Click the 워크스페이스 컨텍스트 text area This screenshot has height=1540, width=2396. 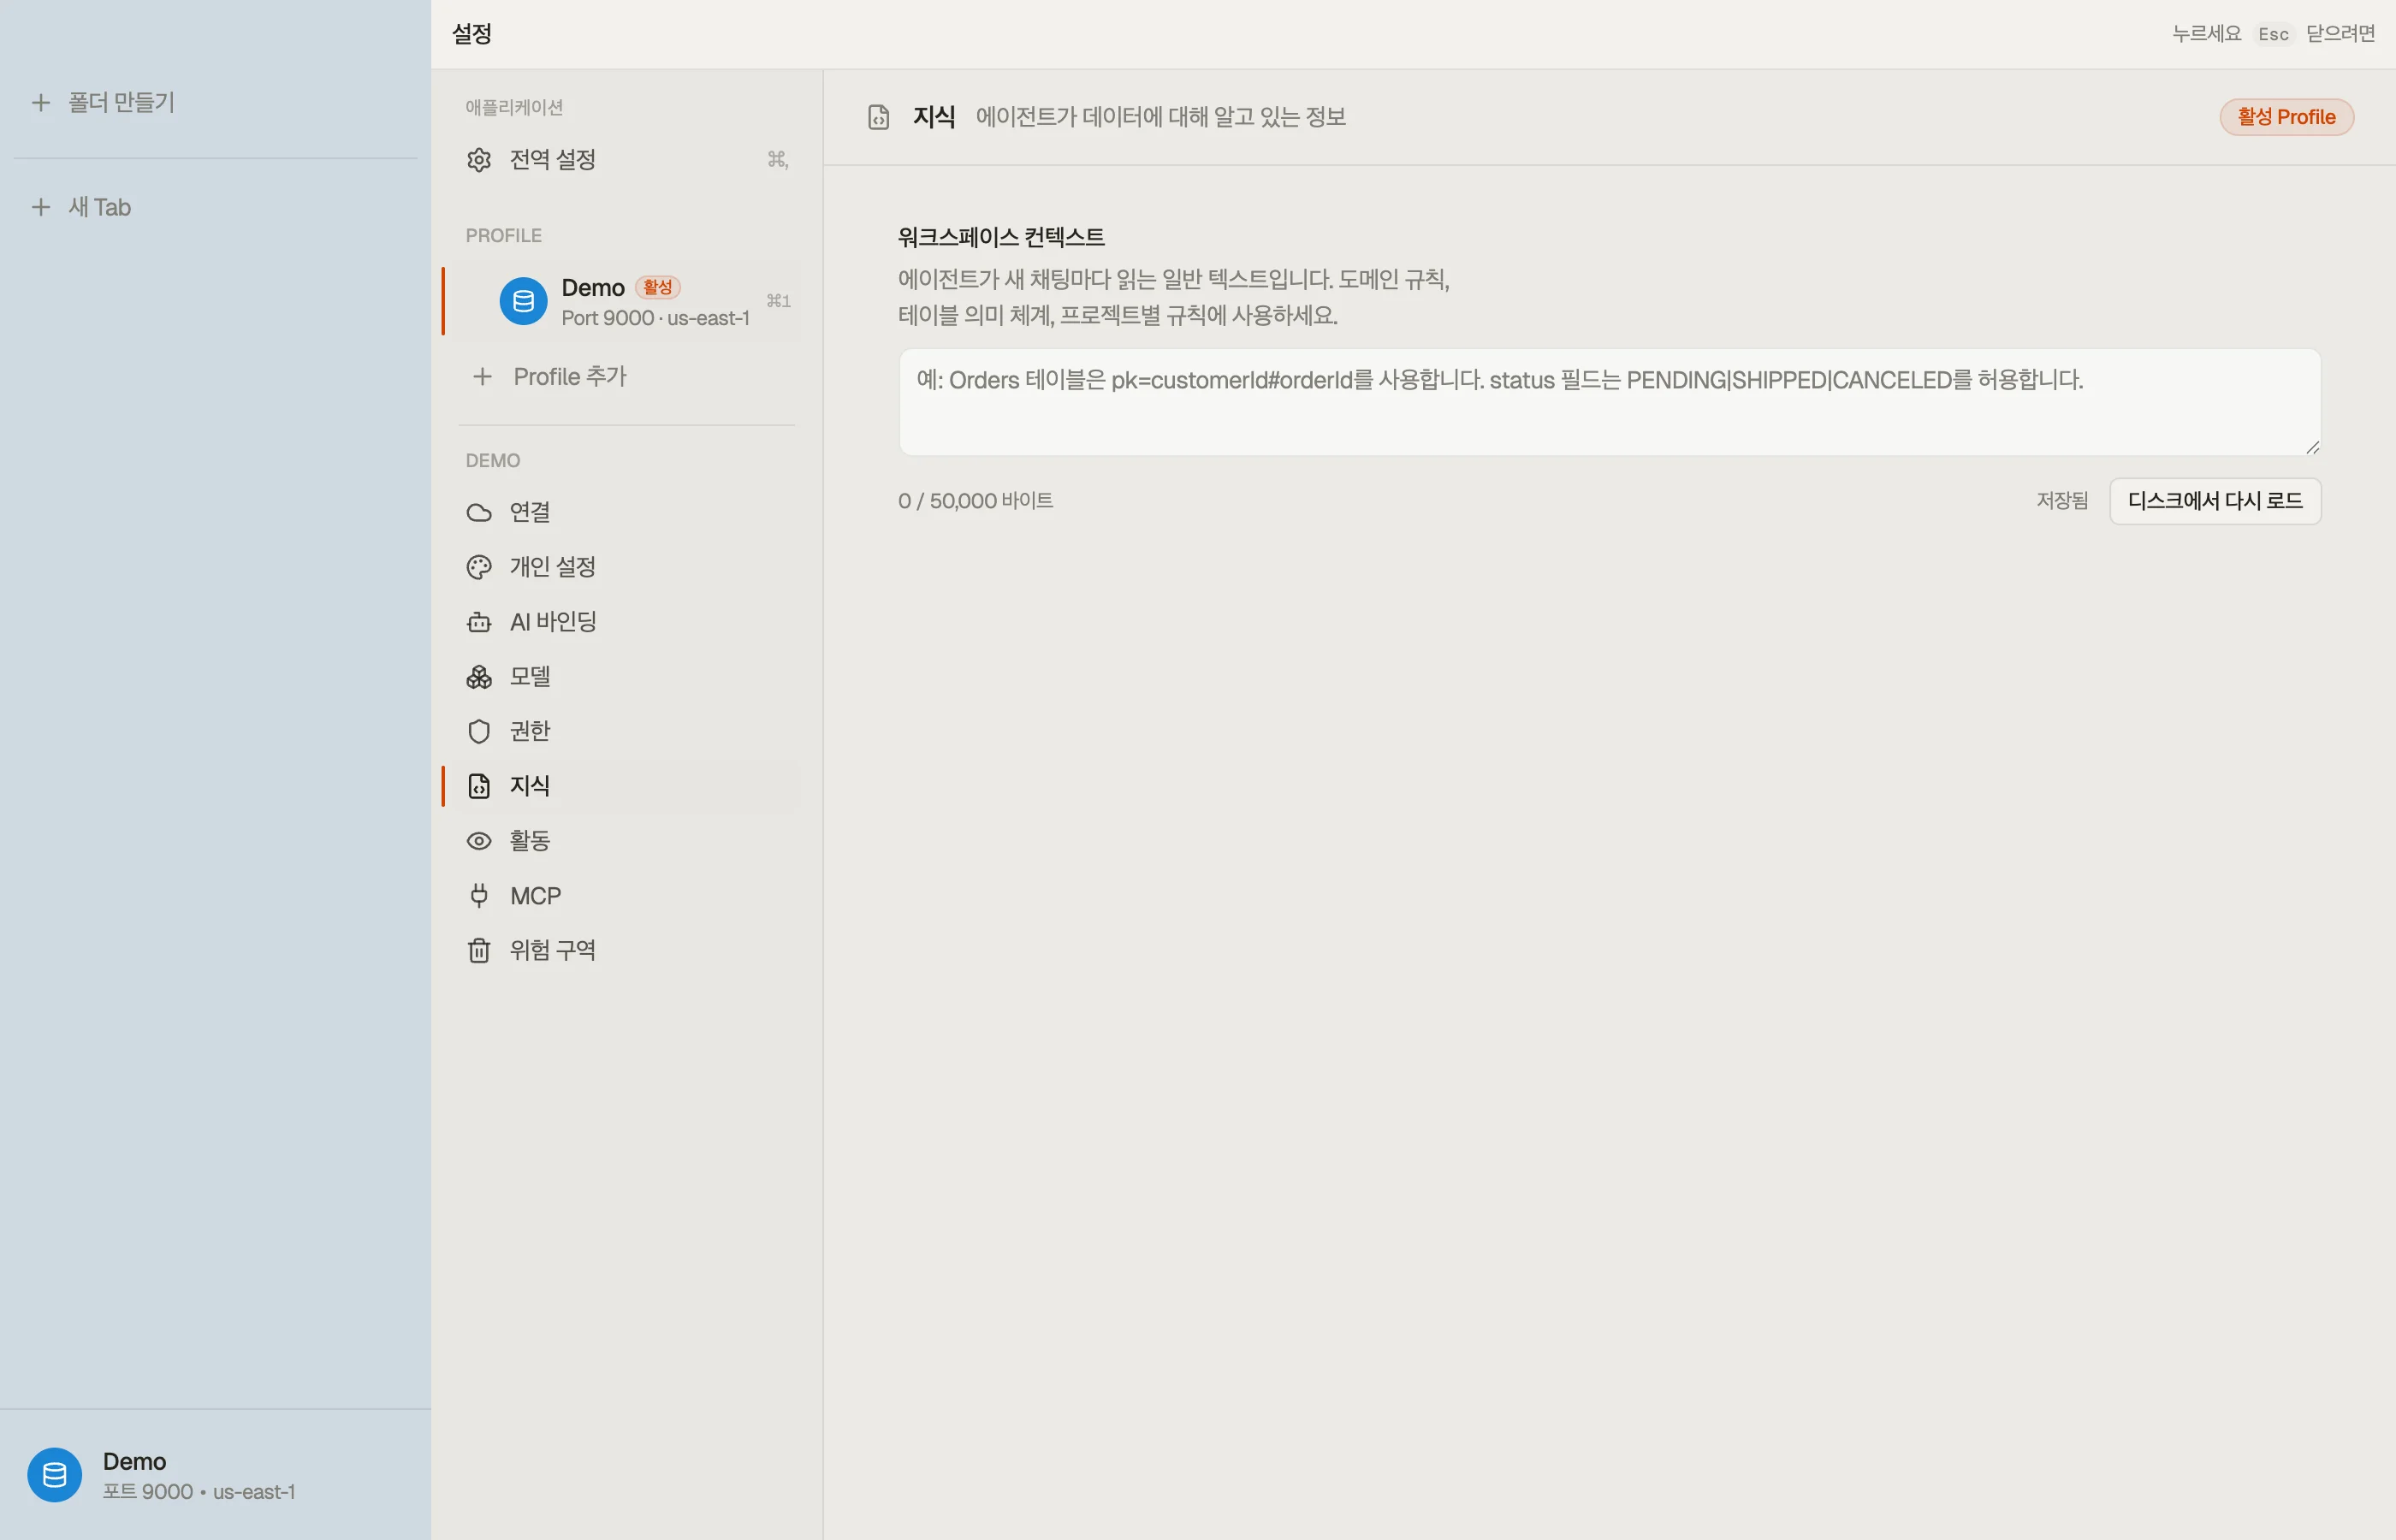coord(1609,402)
